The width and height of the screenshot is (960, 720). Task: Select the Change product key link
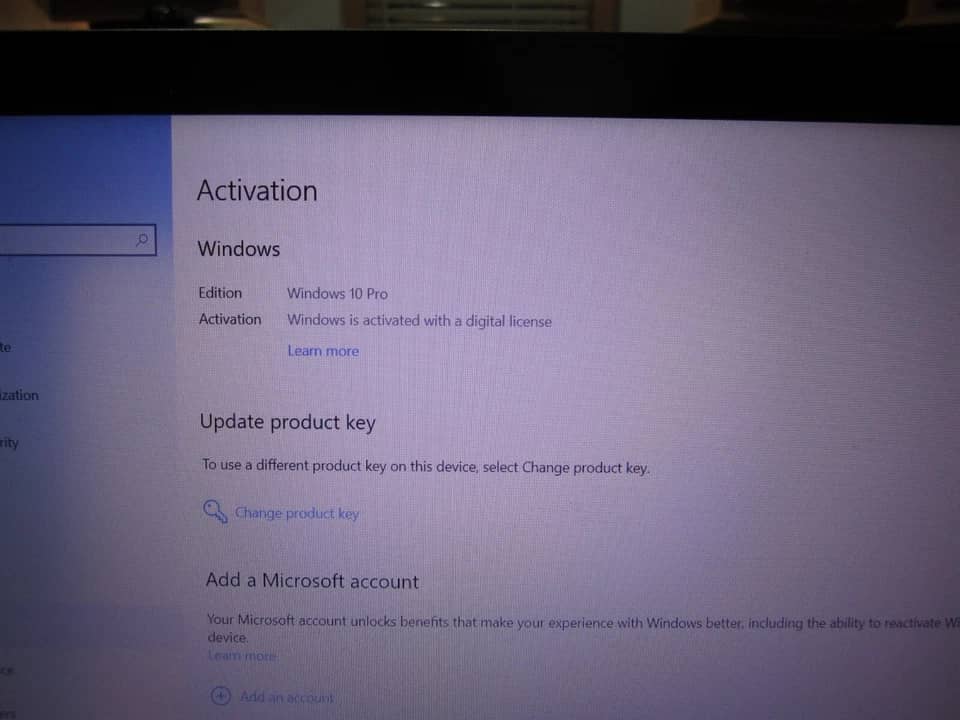(297, 513)
